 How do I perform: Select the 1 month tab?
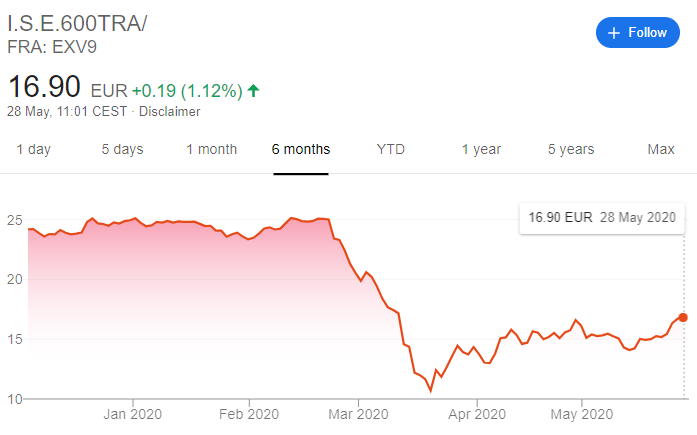coord(211,149)
